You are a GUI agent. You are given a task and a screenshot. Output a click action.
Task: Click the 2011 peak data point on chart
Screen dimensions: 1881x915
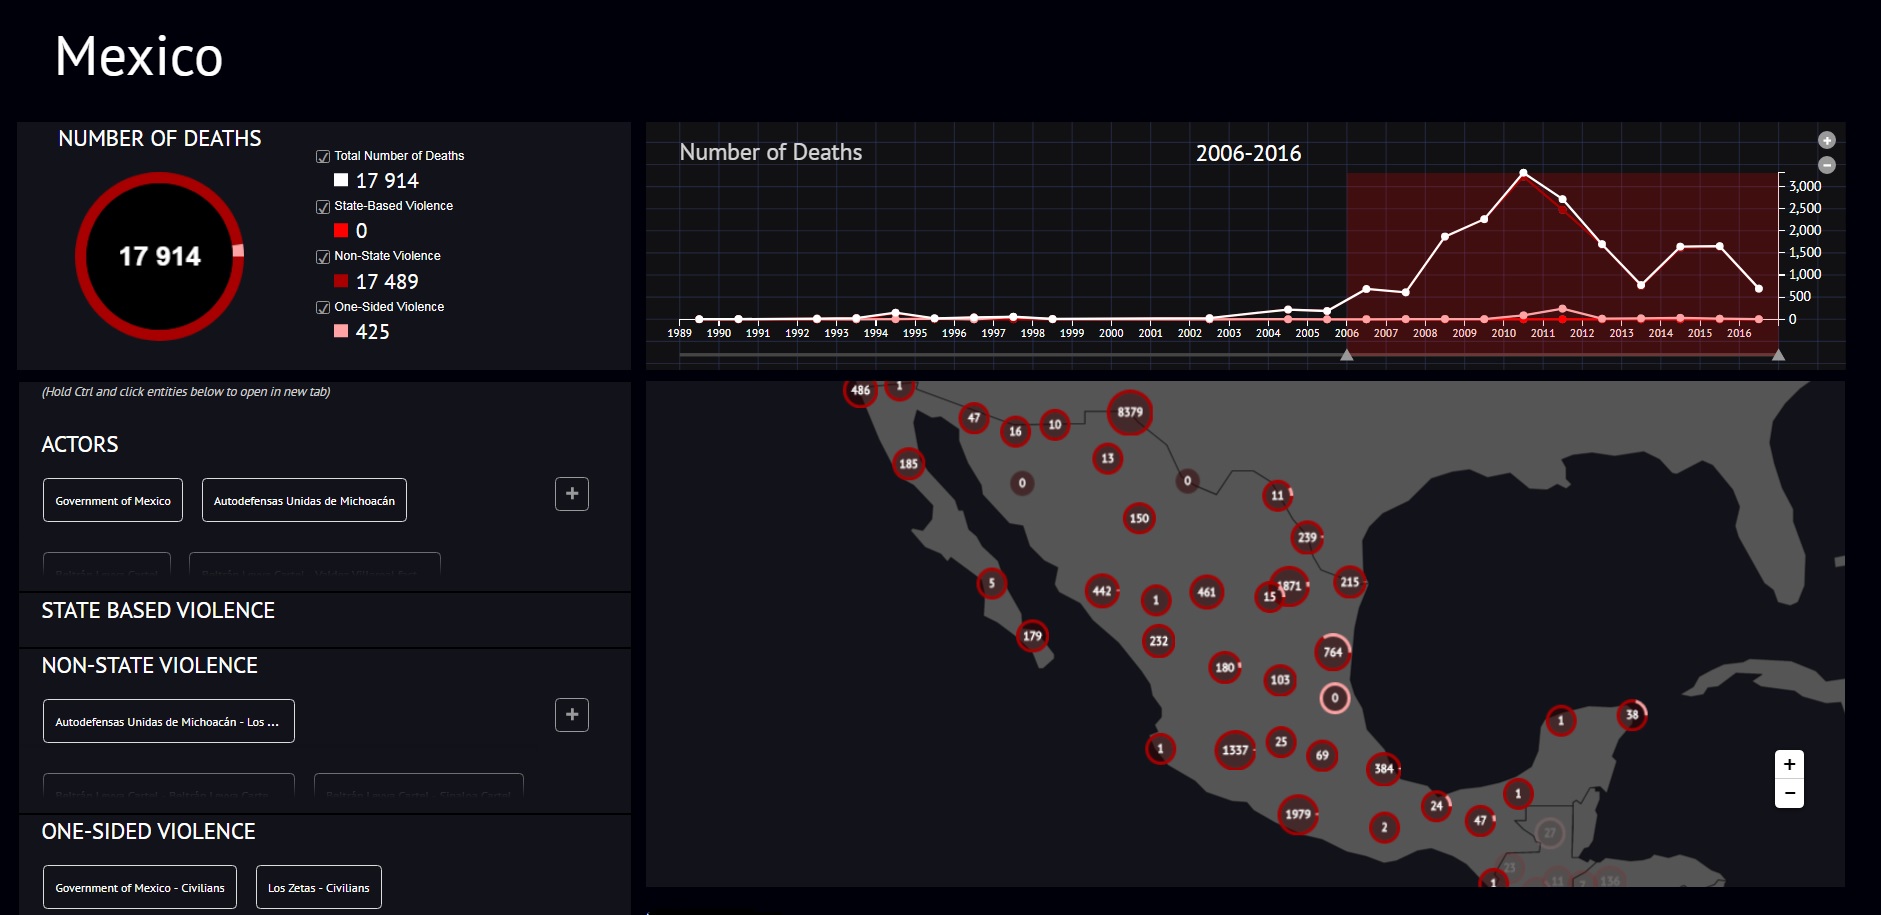pos(1523,173)
